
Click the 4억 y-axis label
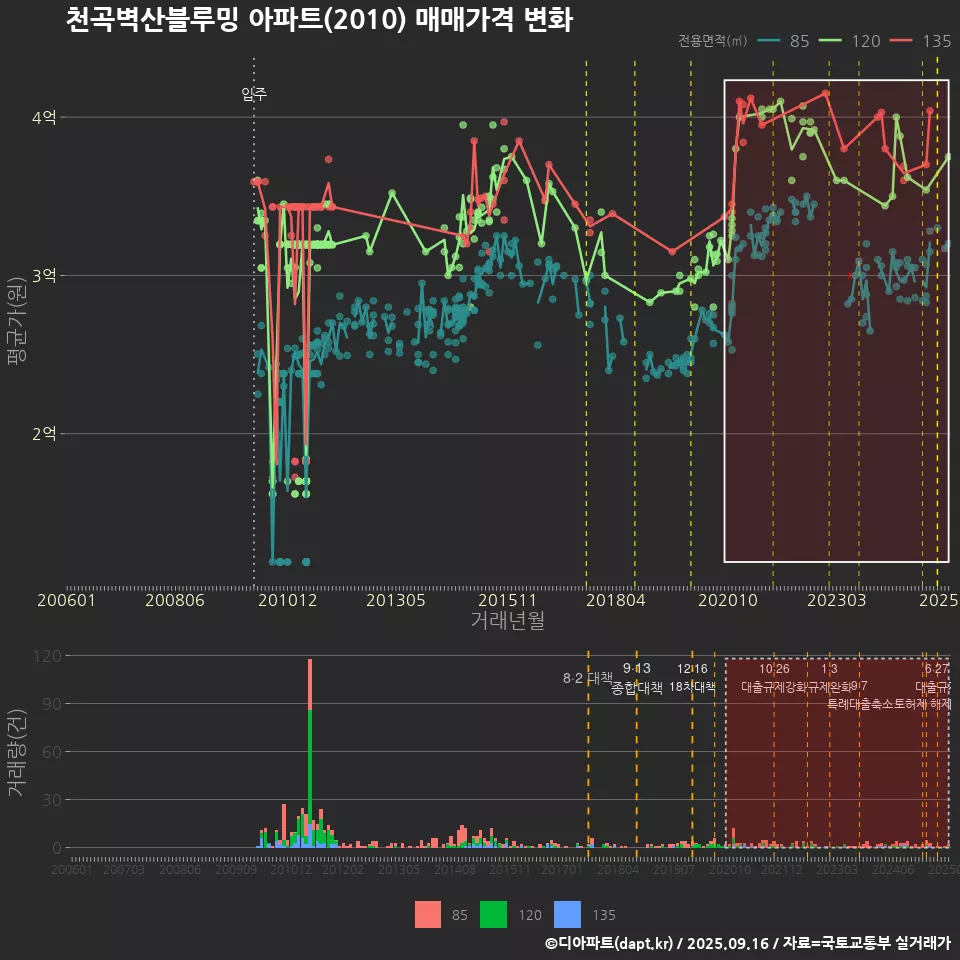(44, 117)
